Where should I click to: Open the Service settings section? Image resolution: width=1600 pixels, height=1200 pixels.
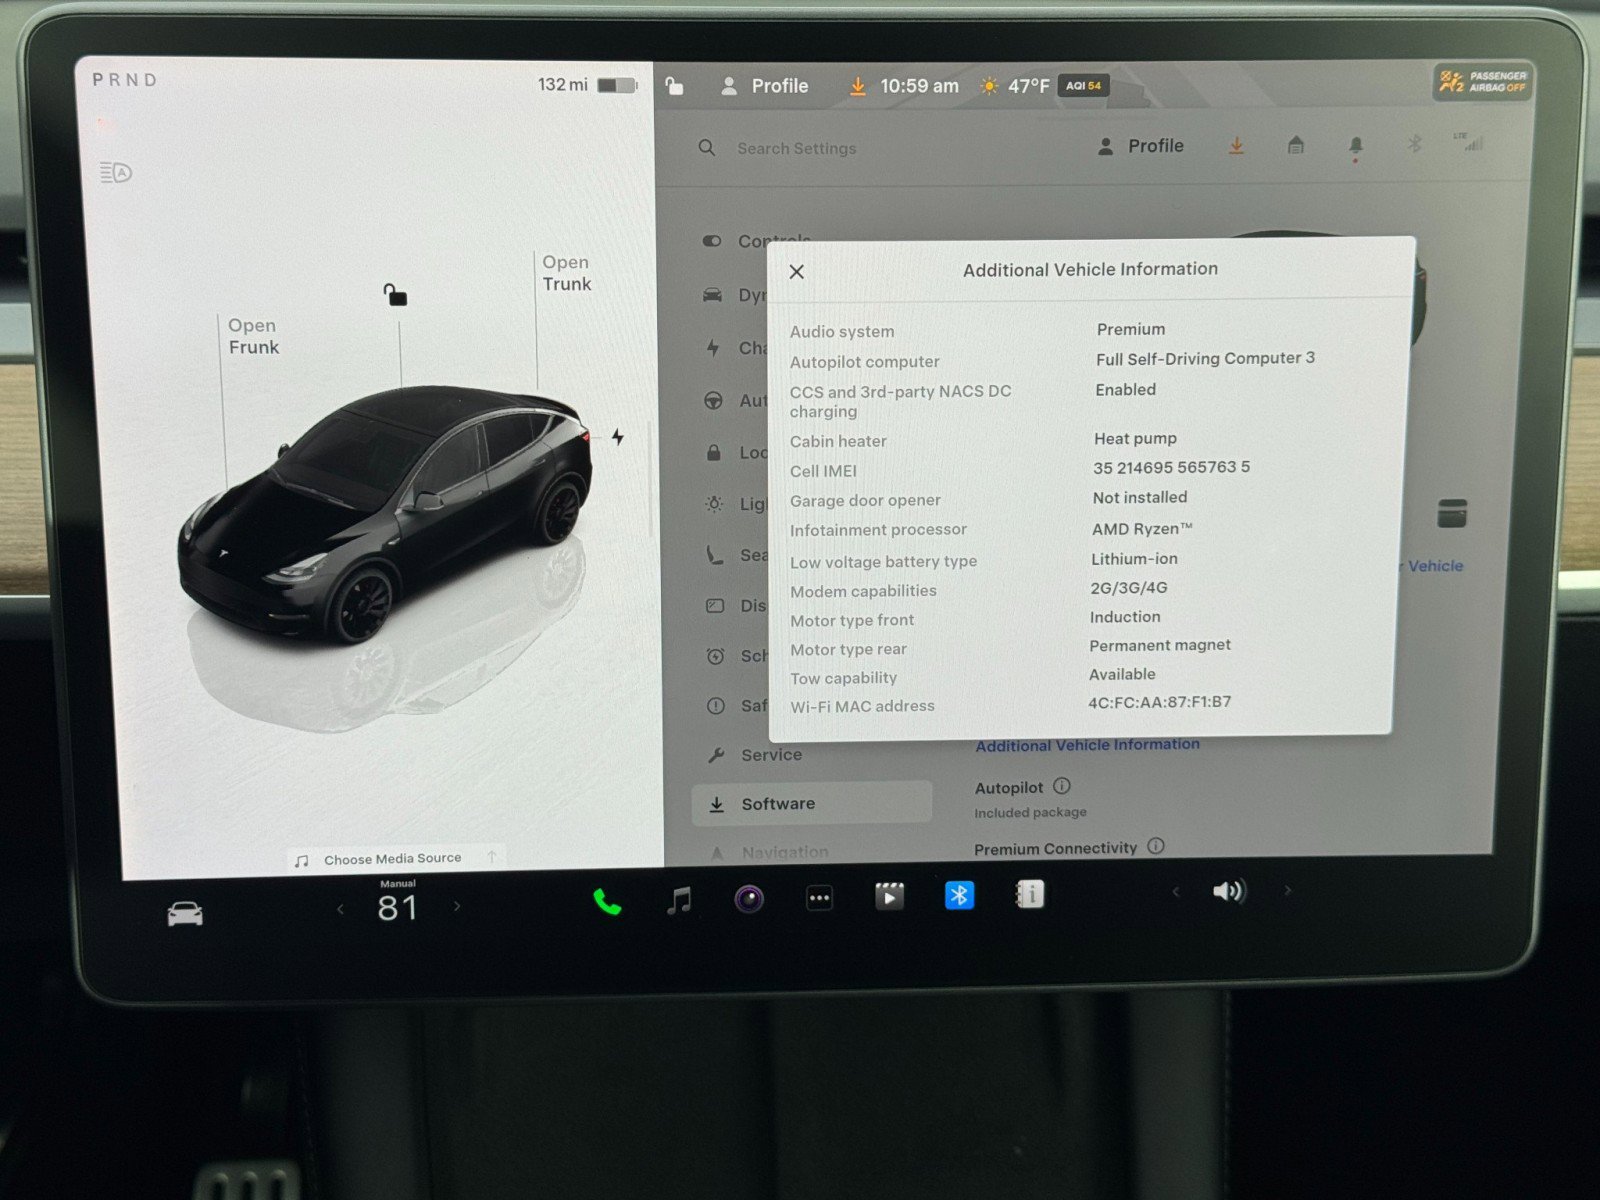click(x=772, y=755)
